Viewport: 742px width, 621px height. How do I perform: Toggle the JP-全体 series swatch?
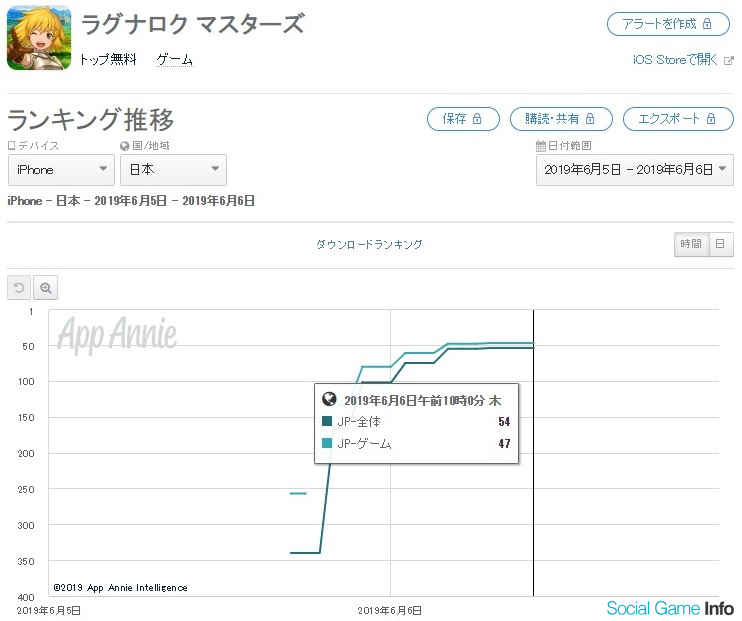(327, 421)
